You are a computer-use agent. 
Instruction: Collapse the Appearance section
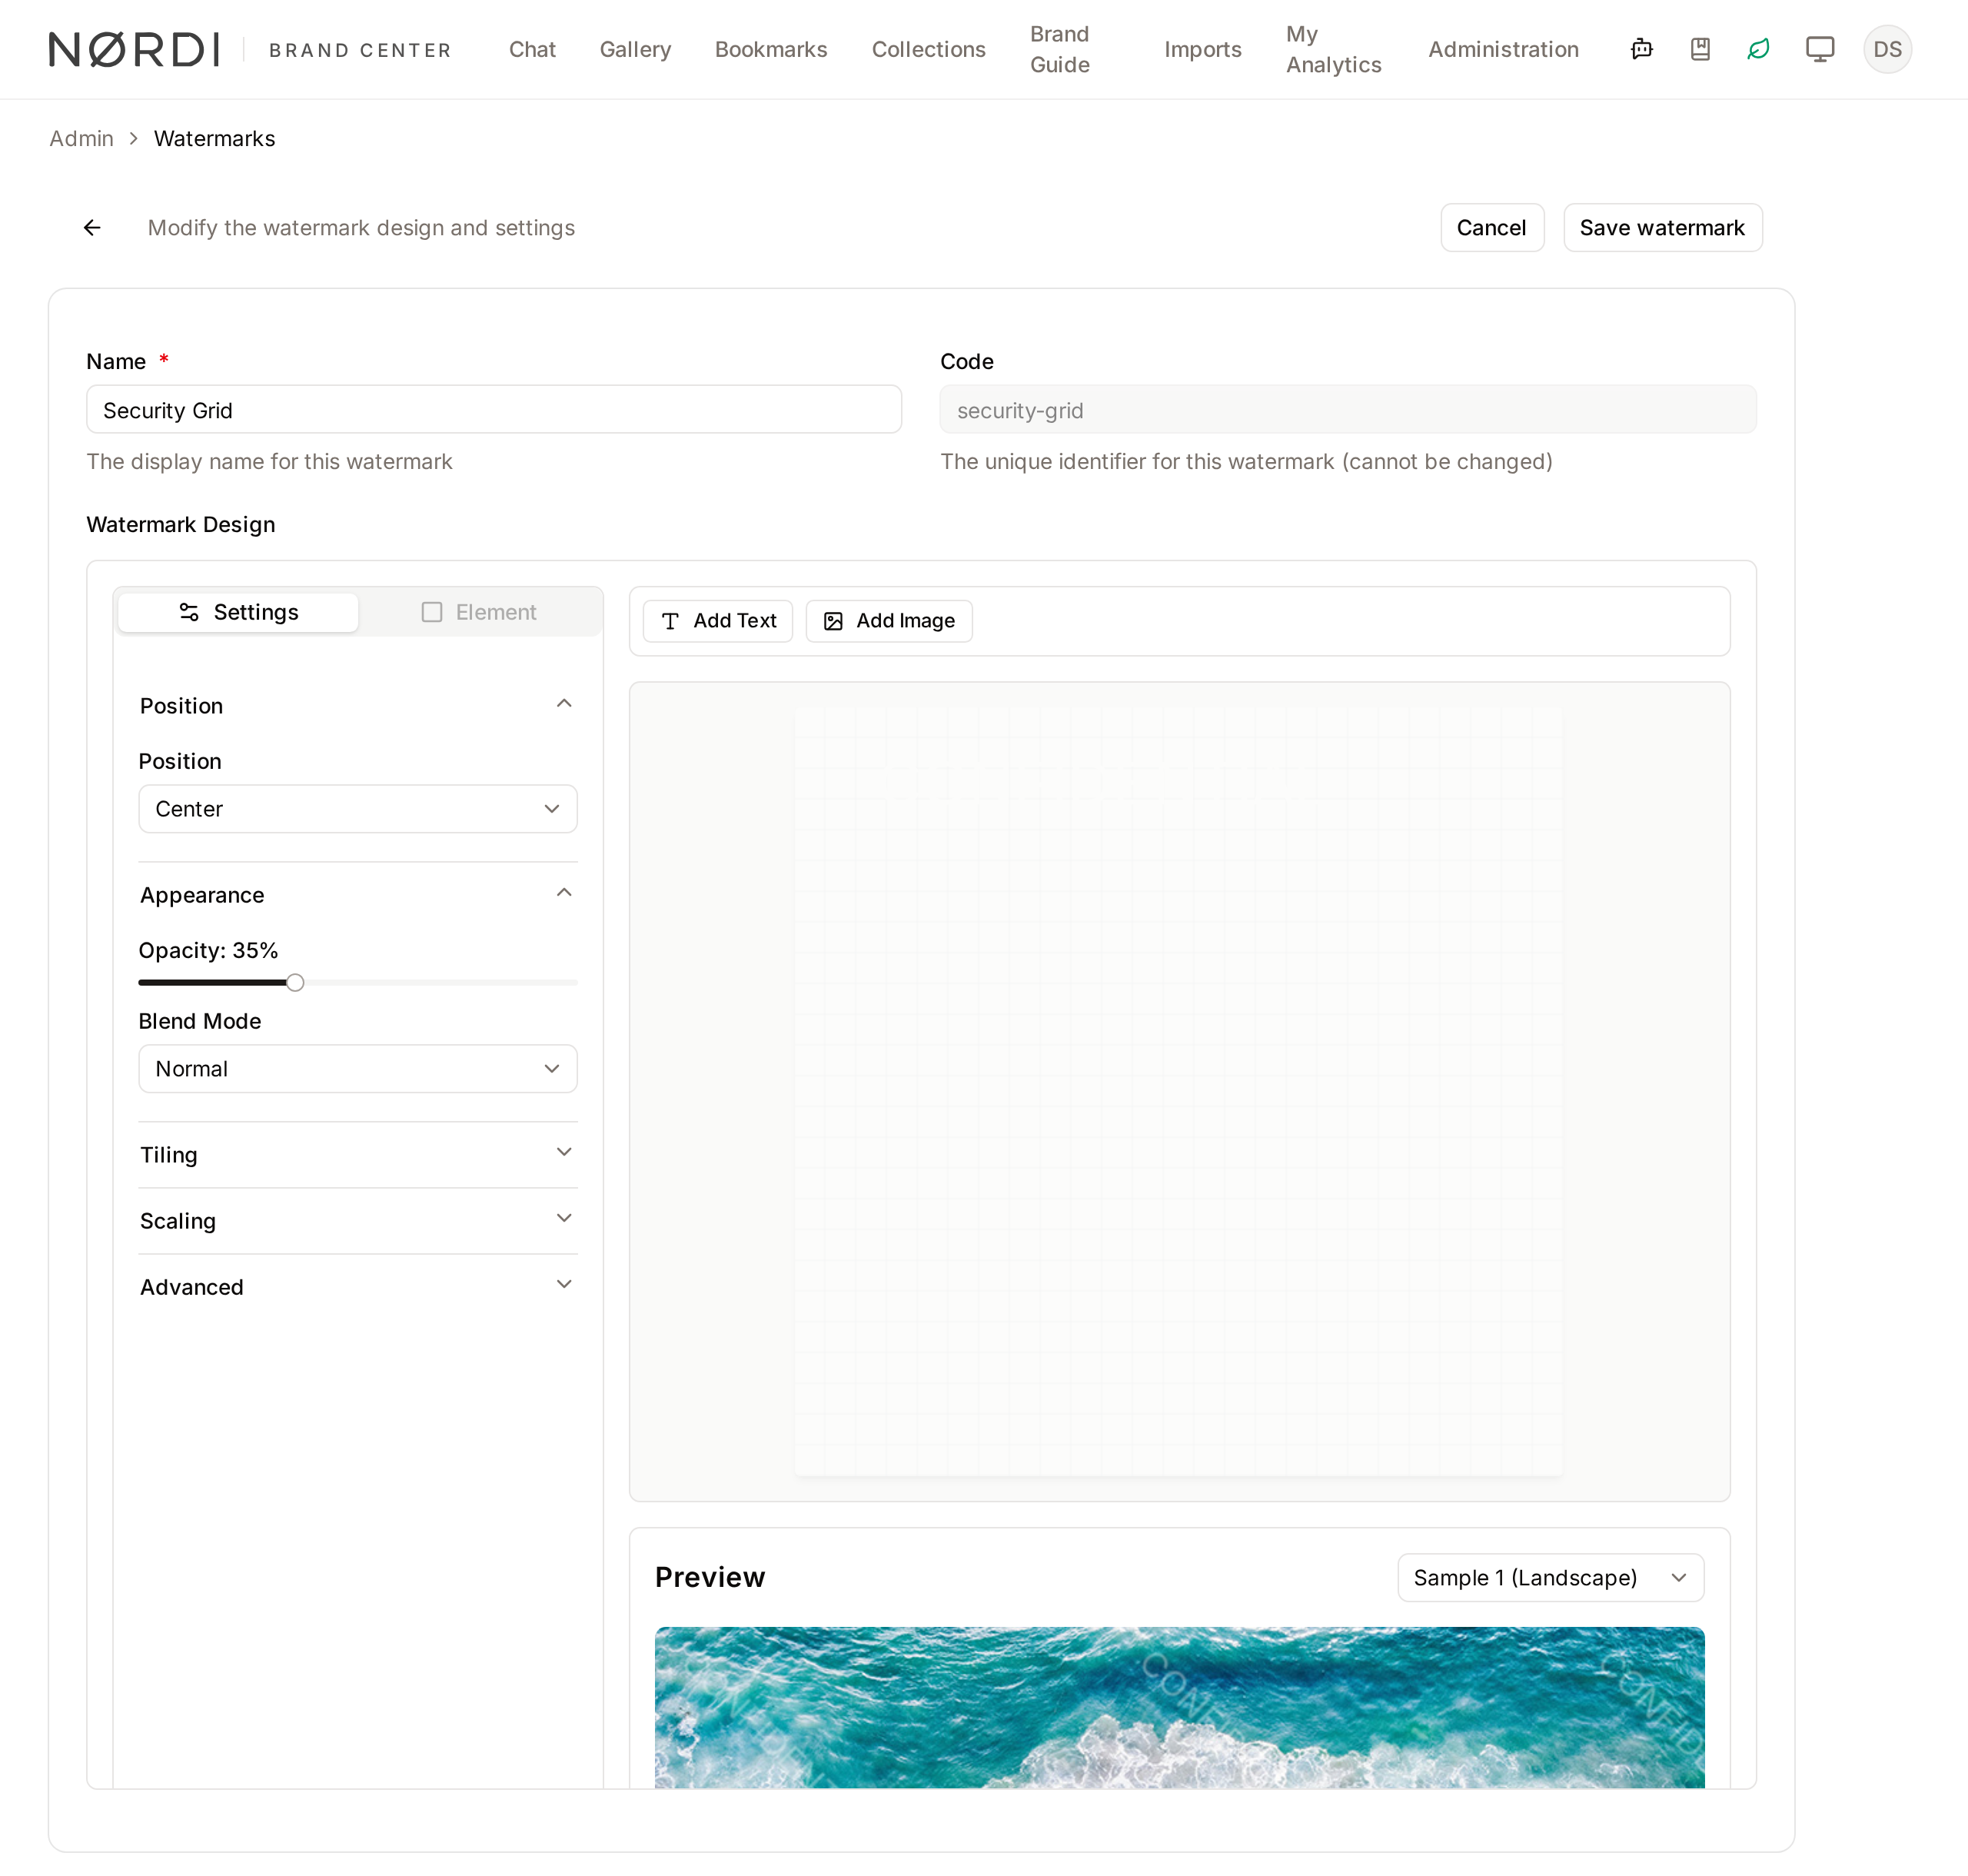[x=357, y=895]
